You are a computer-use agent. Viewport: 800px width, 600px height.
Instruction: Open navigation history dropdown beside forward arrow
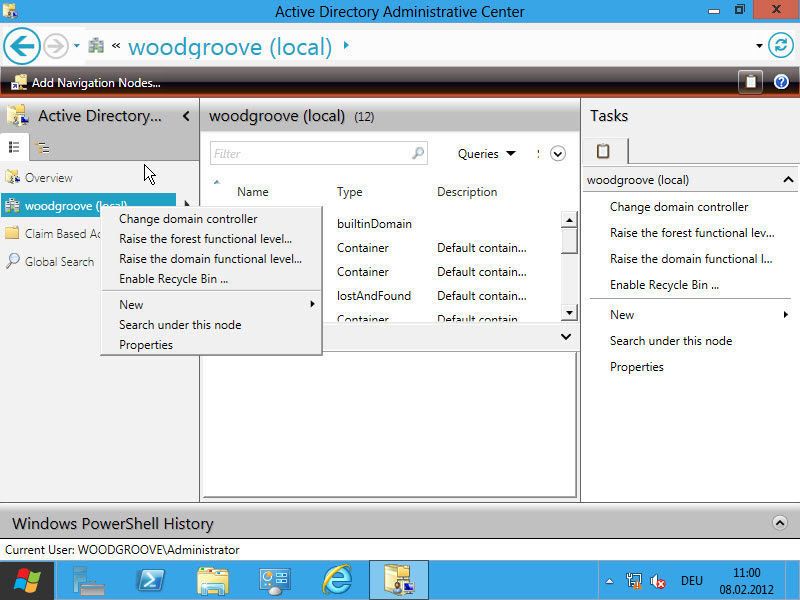(x=77, y=46)
